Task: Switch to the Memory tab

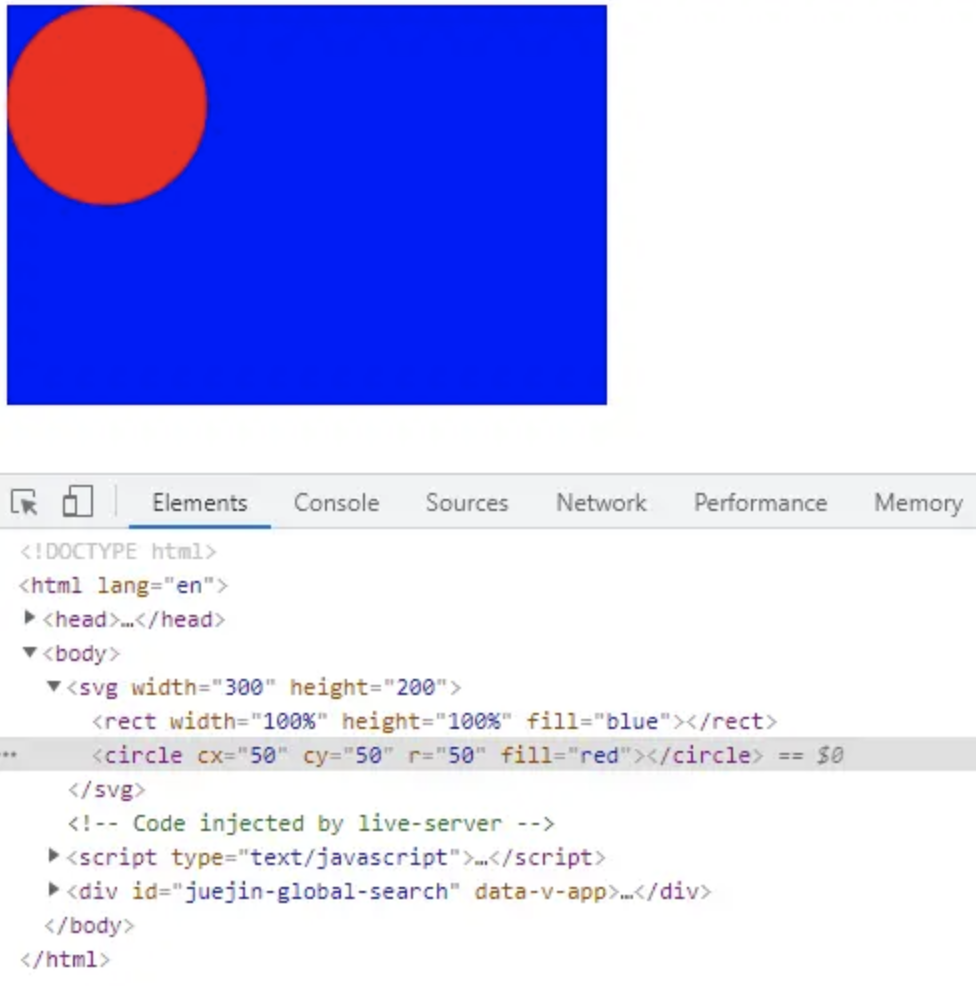Action: point(916,503)
